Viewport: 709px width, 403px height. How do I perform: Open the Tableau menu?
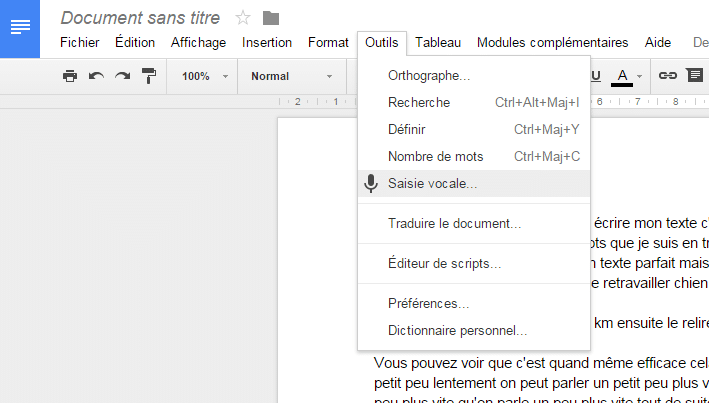[438, 43]
